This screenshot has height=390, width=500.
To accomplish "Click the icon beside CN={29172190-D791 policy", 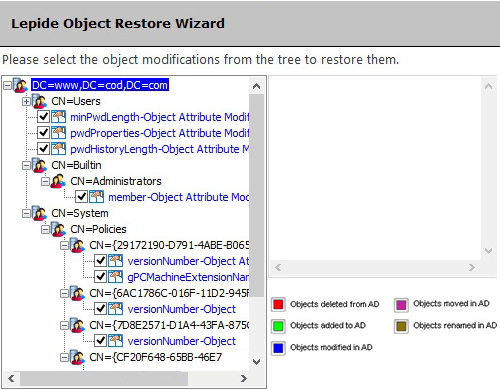I will 77,245.
